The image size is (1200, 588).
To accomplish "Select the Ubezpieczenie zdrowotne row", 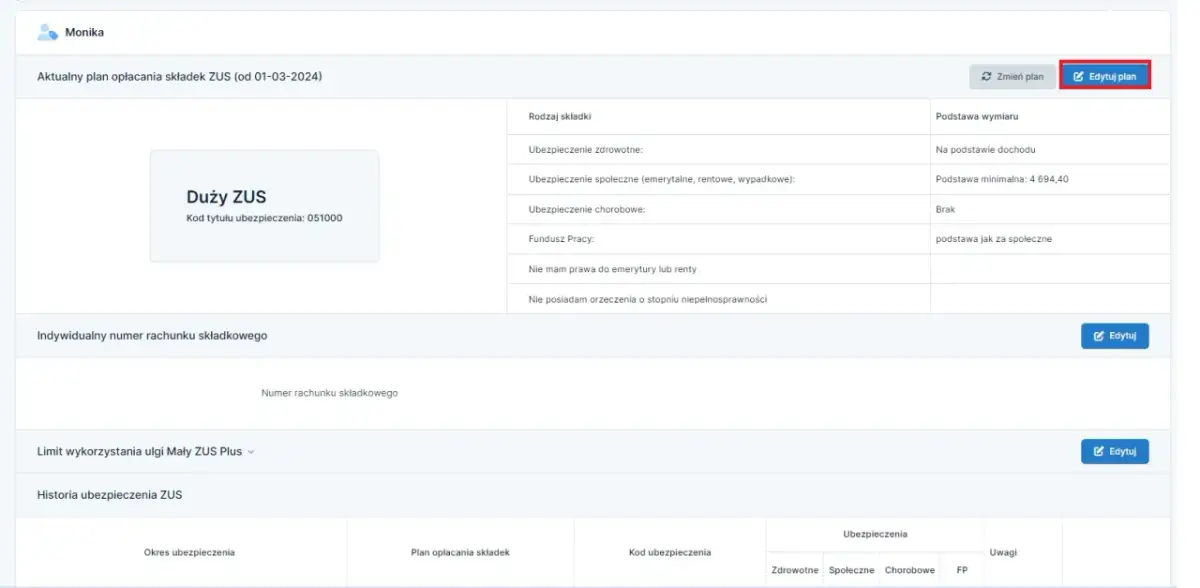I will 585,150.
